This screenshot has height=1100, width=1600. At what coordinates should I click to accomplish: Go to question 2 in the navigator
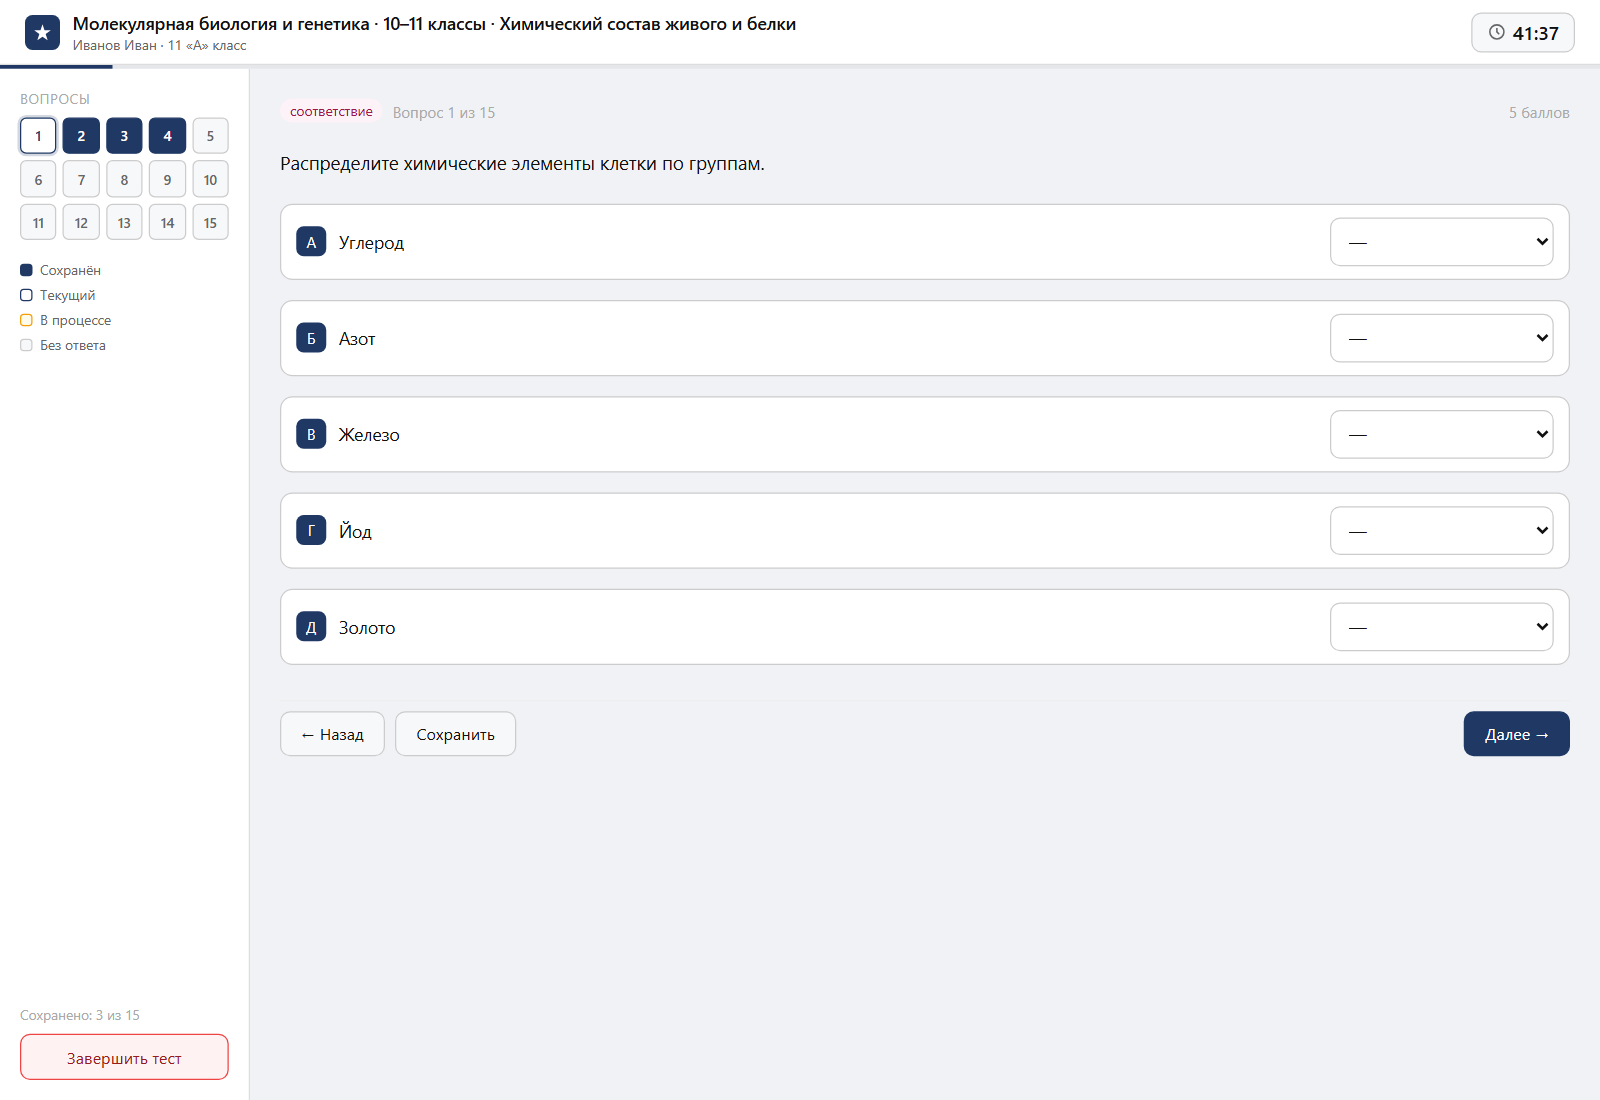pyautogui.click(x=81, y=136)
